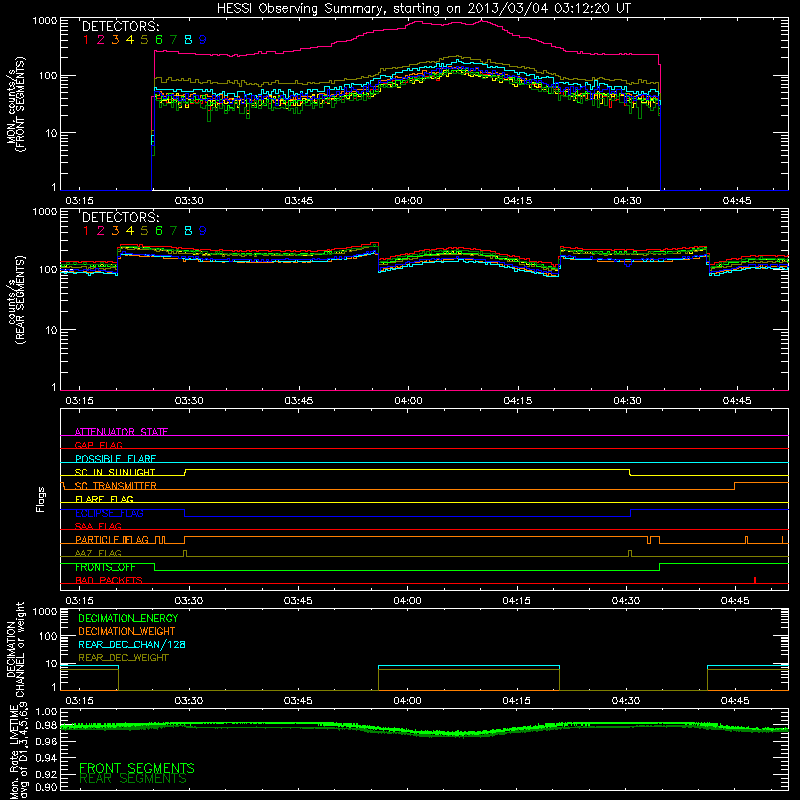The height and width of the screenshot is (800, 800).
Task: Click 04:00 tick under front segments plot
Action: pyautogui.click(x=408, y=201)
